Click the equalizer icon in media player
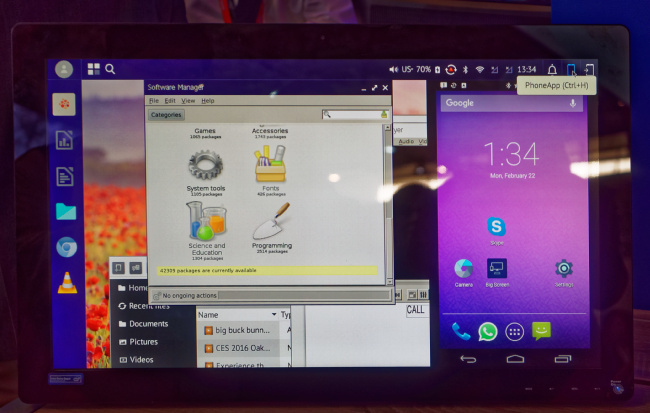 (423, 295)
